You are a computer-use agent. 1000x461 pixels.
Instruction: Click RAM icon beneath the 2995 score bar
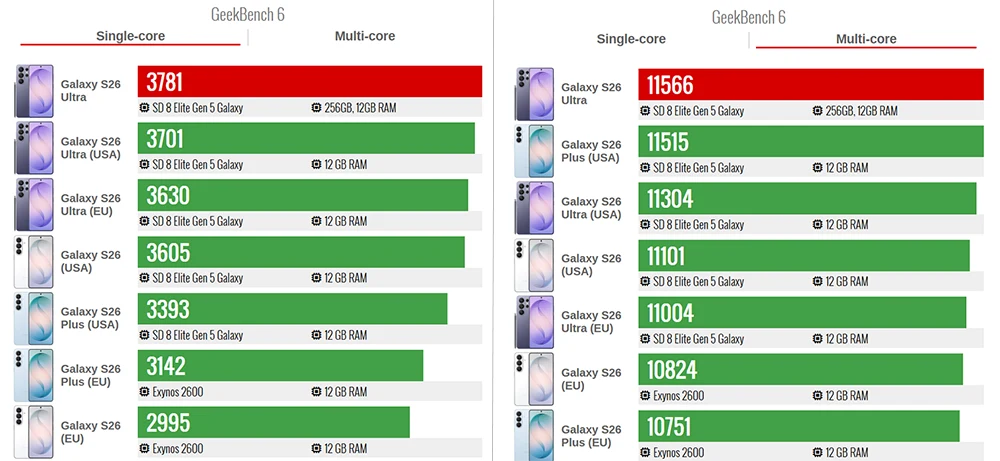coord(316,449)
